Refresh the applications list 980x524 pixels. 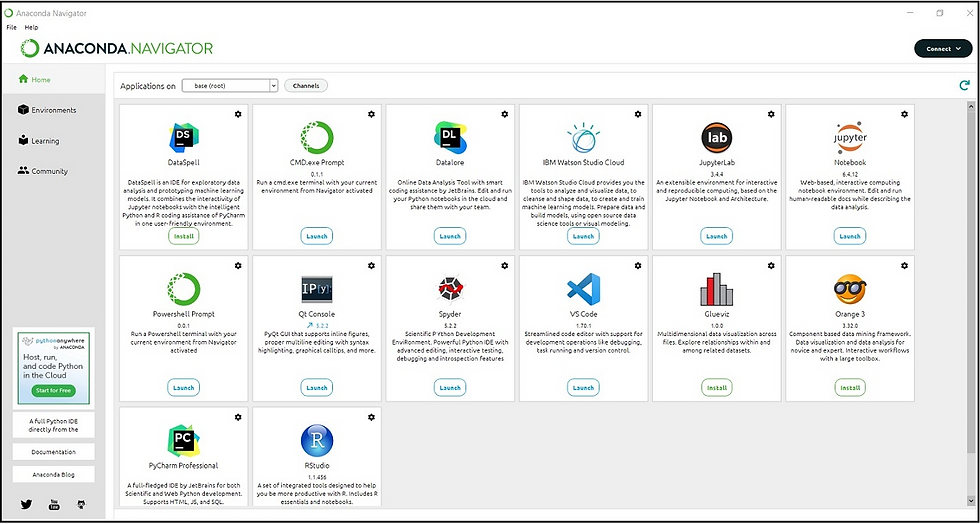(x=964, y=86)
